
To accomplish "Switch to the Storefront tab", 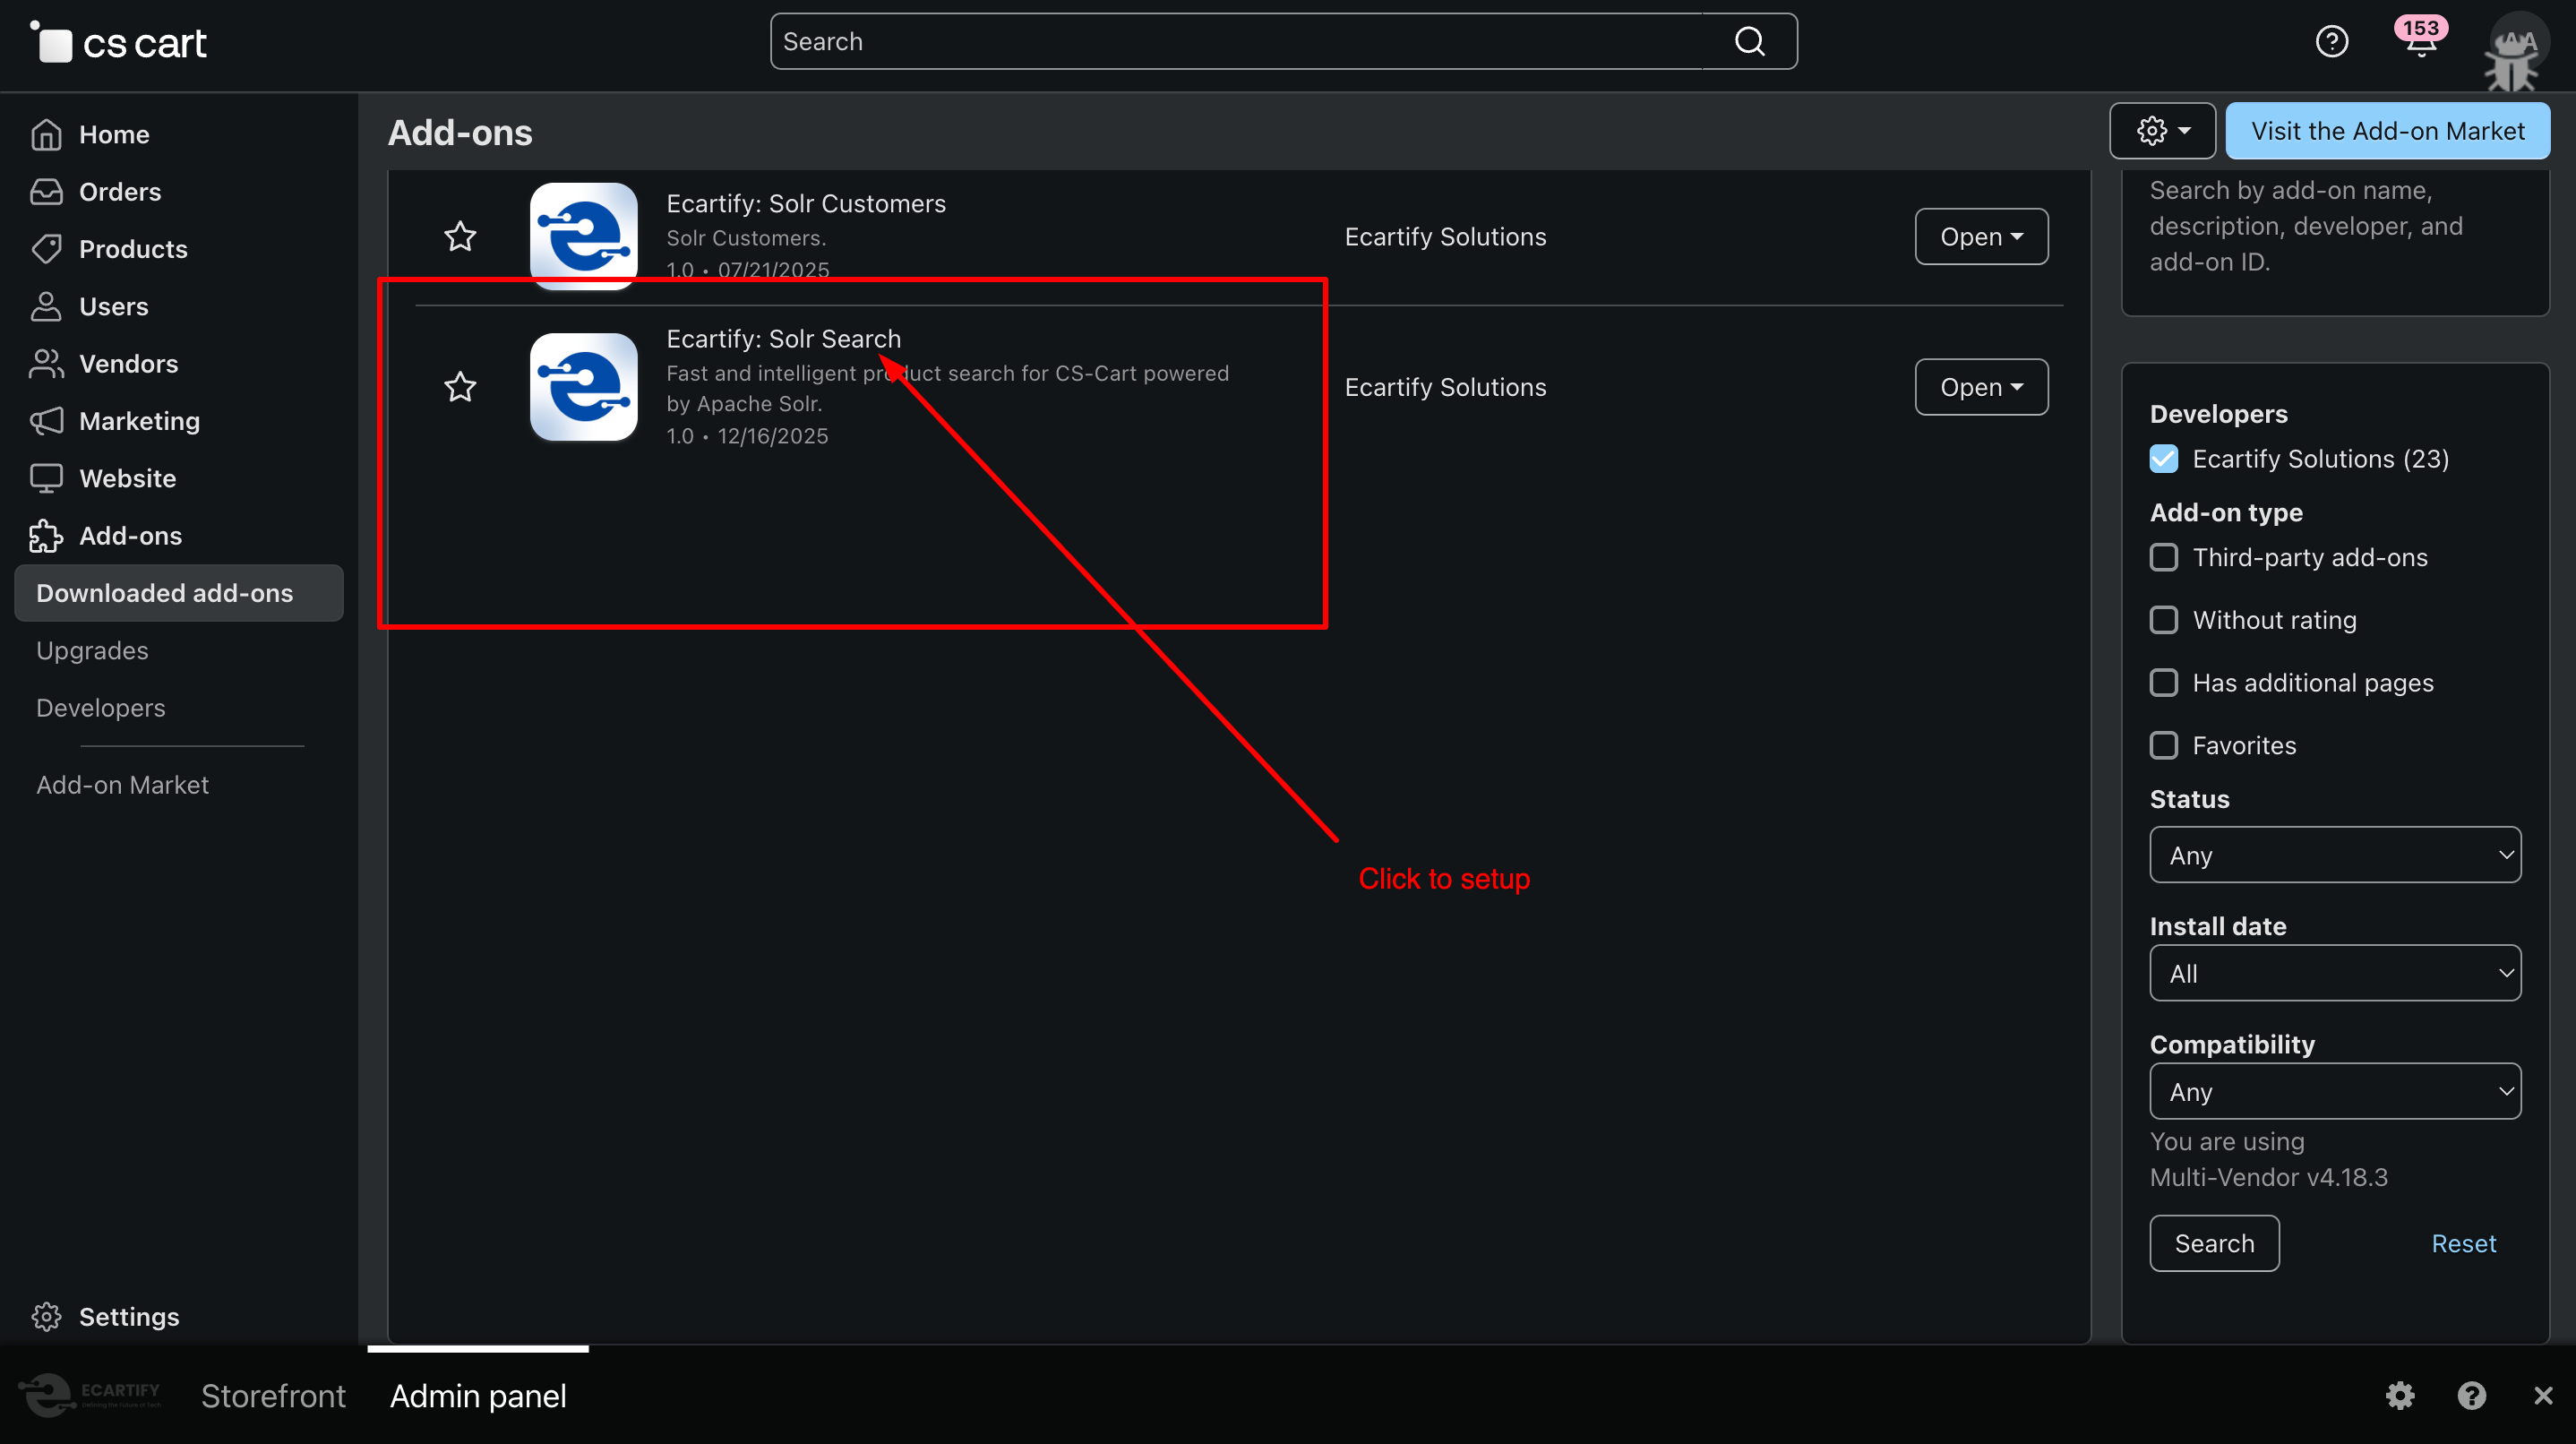I will pyautogui.click(x=273, y=1395).
